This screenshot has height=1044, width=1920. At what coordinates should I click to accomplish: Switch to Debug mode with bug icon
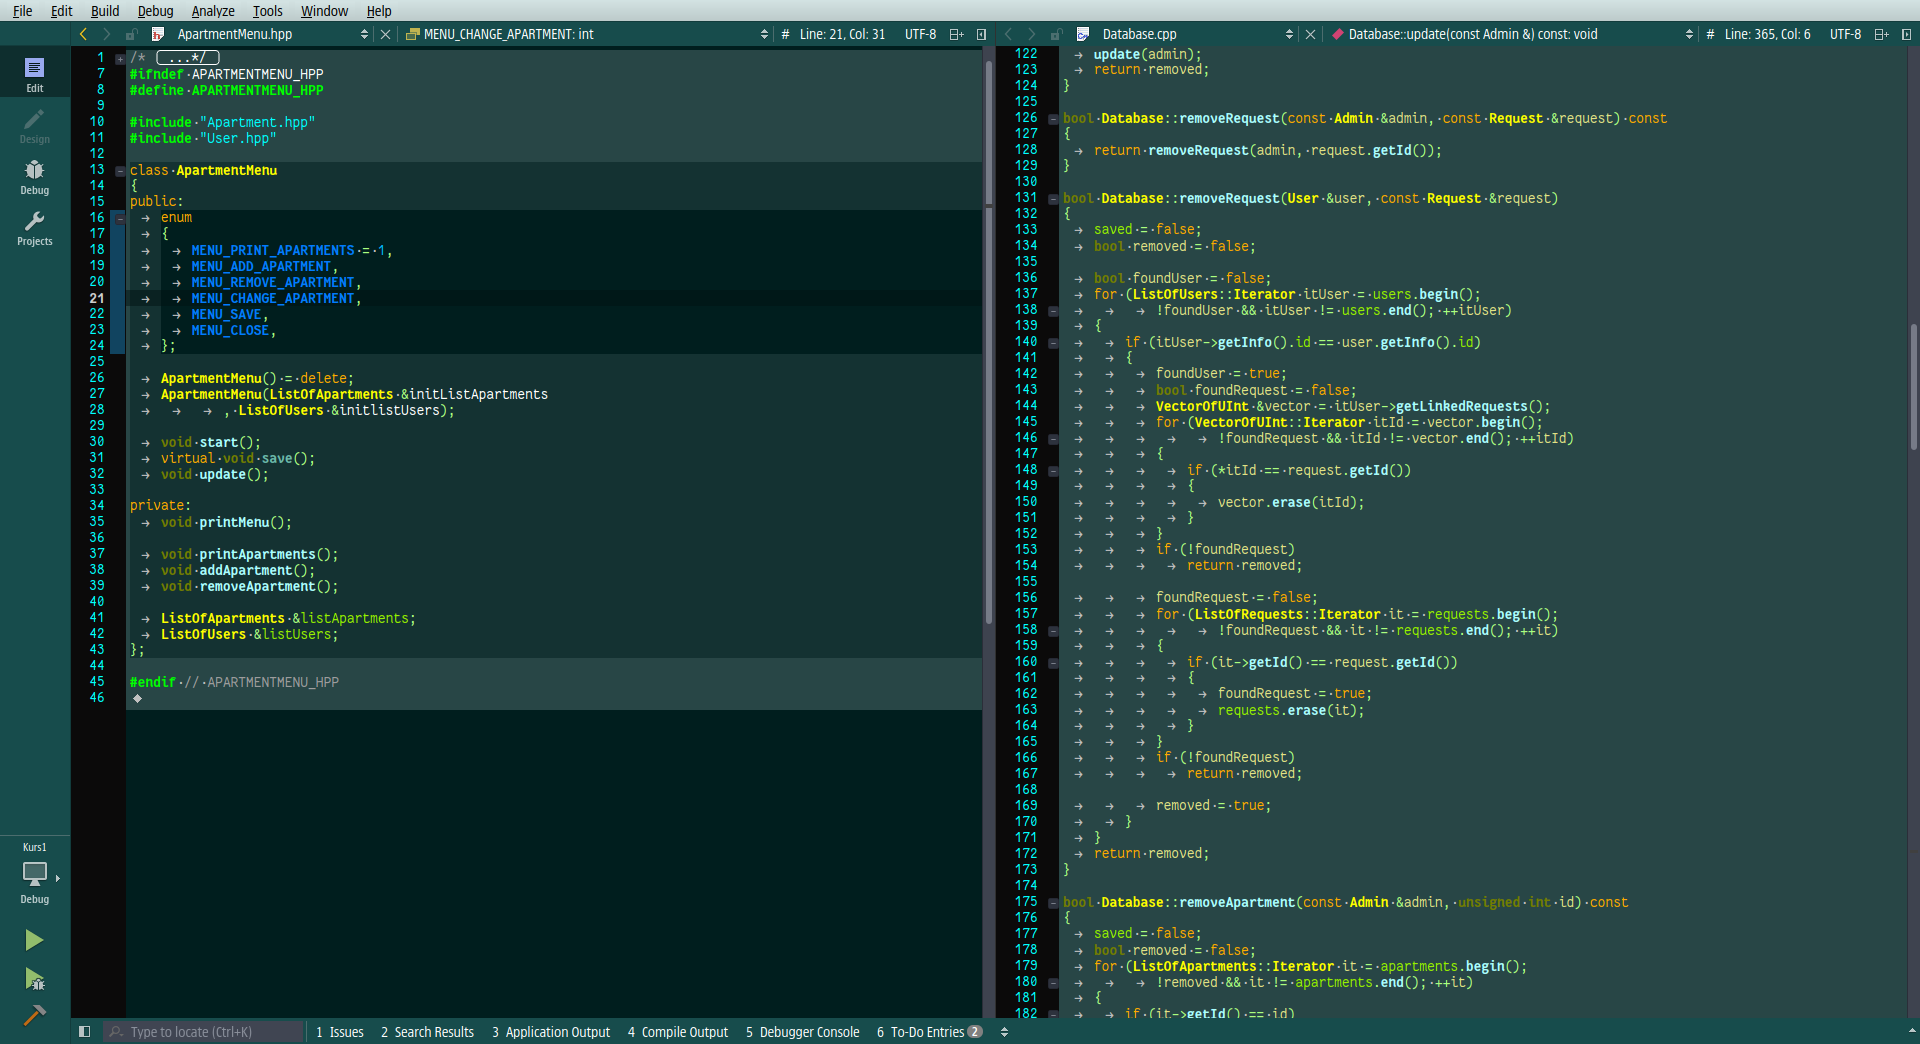[x=34, y=177]
